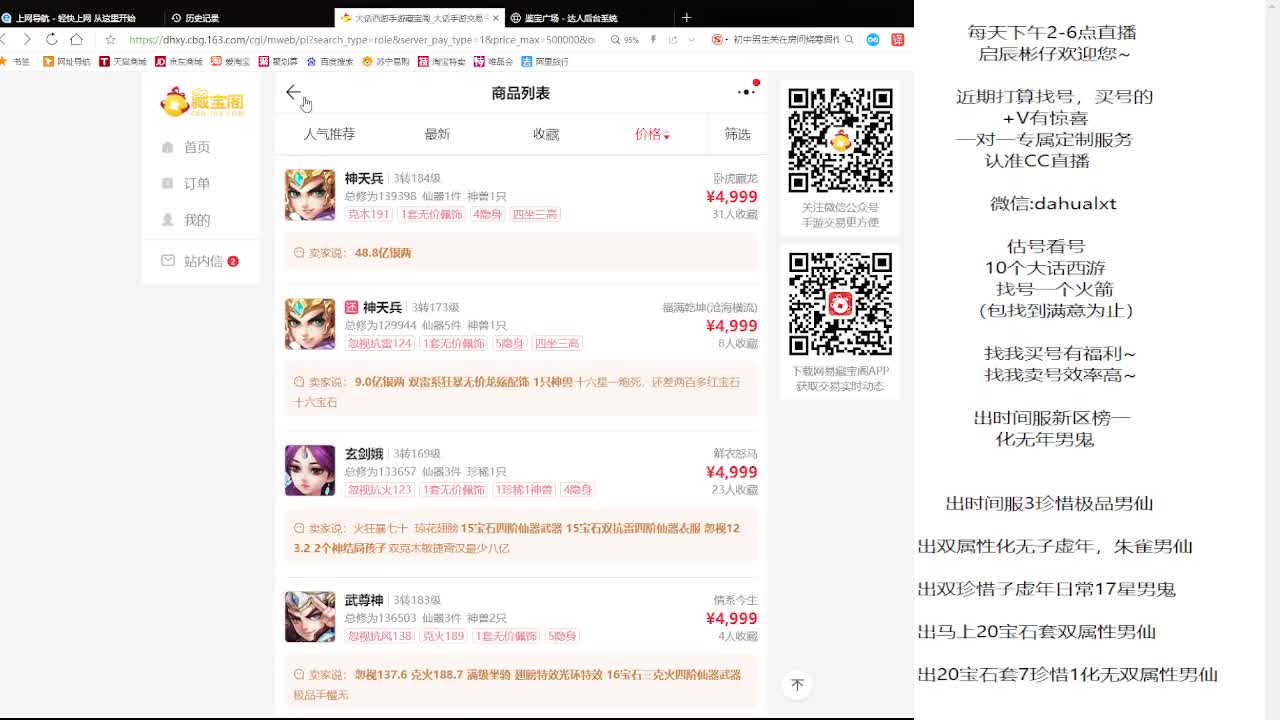Reload the page with the refresh icon
The image size is (1280, 720).
51,40
